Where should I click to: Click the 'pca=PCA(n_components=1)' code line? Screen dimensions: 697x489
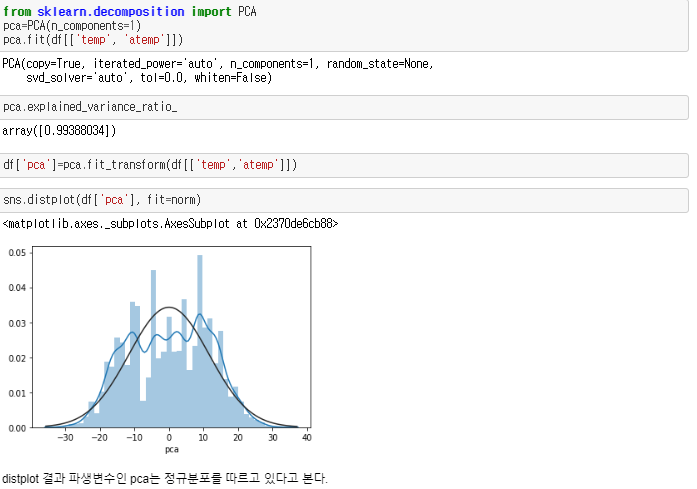click(72, 26)
